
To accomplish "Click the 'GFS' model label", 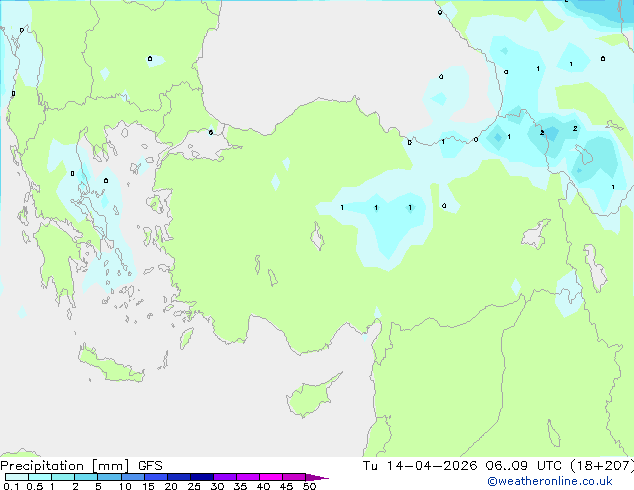I will (x=150, y=466).
